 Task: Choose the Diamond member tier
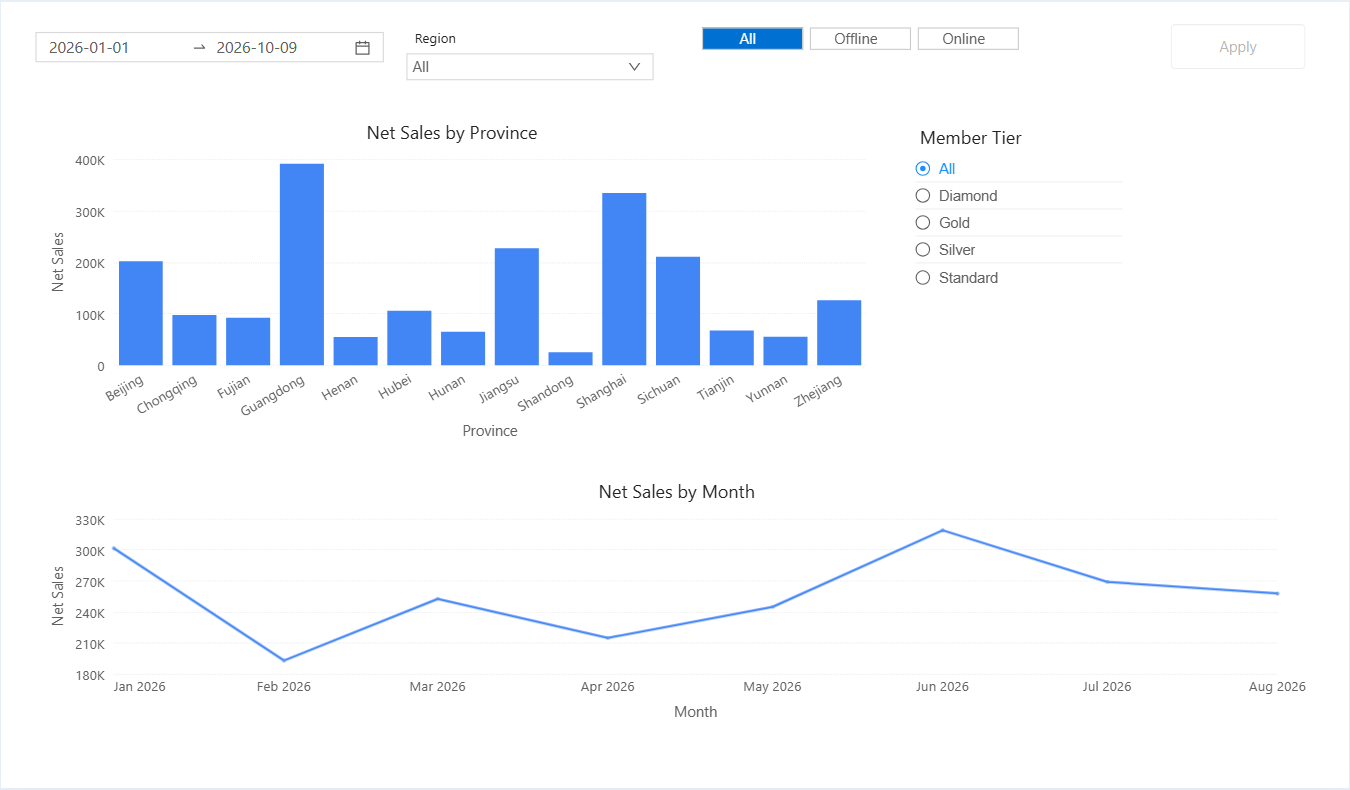(923, 196)
